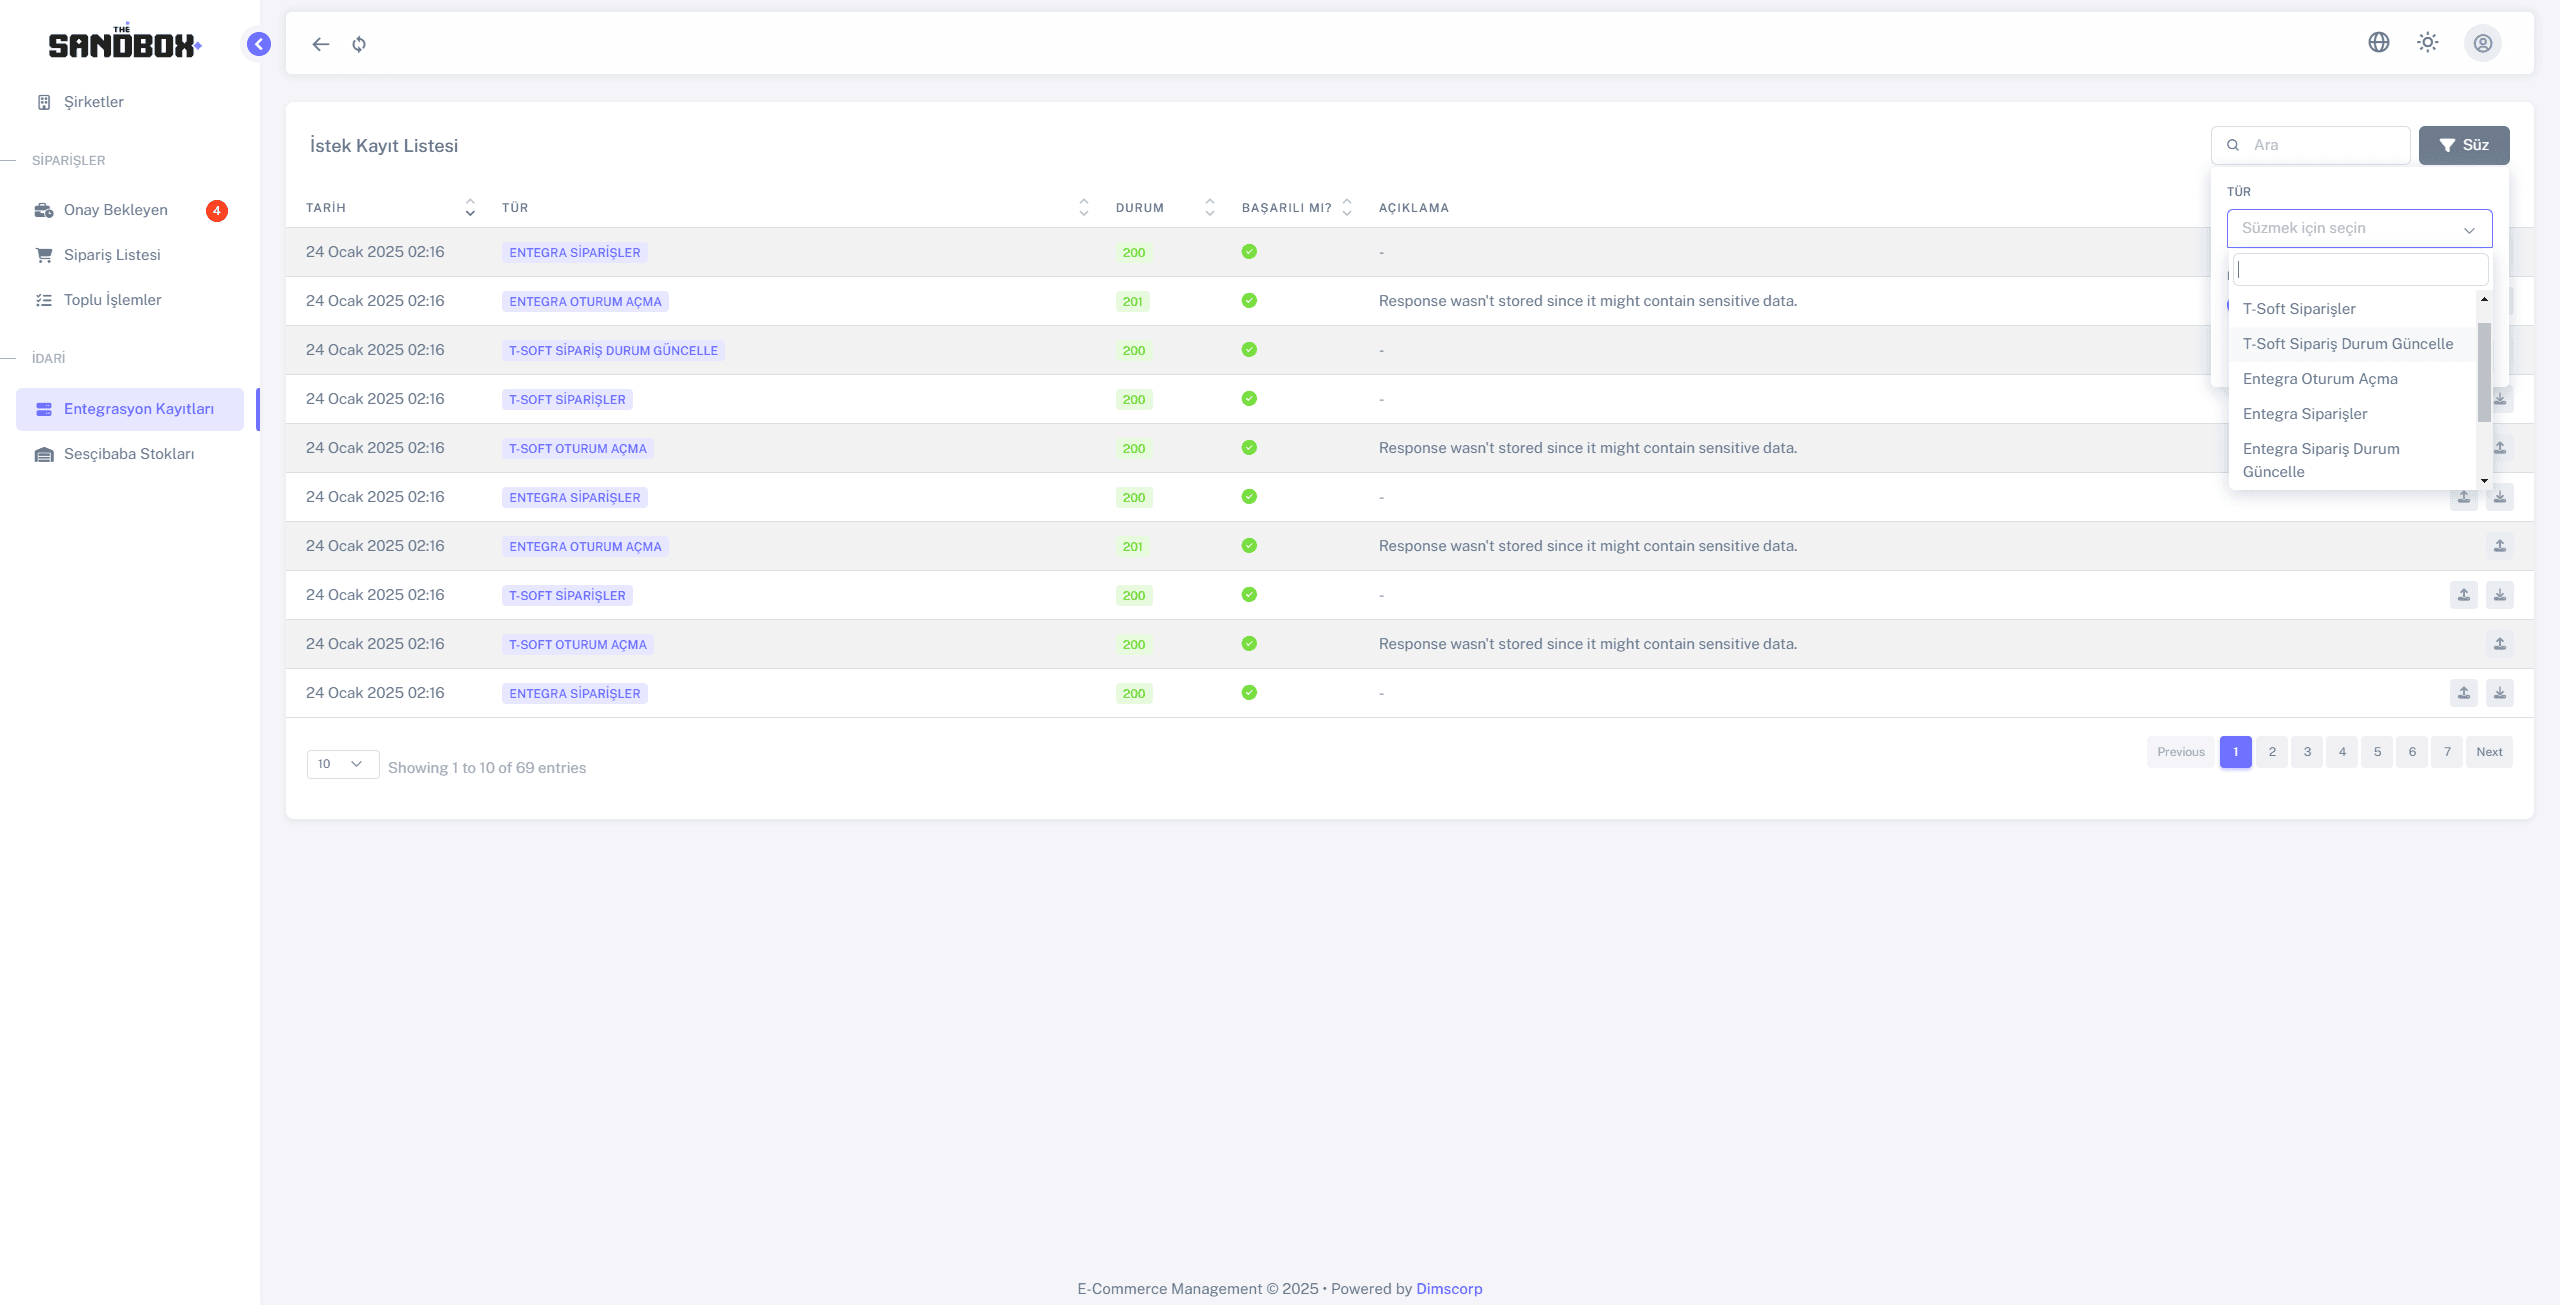Click the refresh icon in top bar
The image size is (2560, 1305).
(x=359, y=44)
